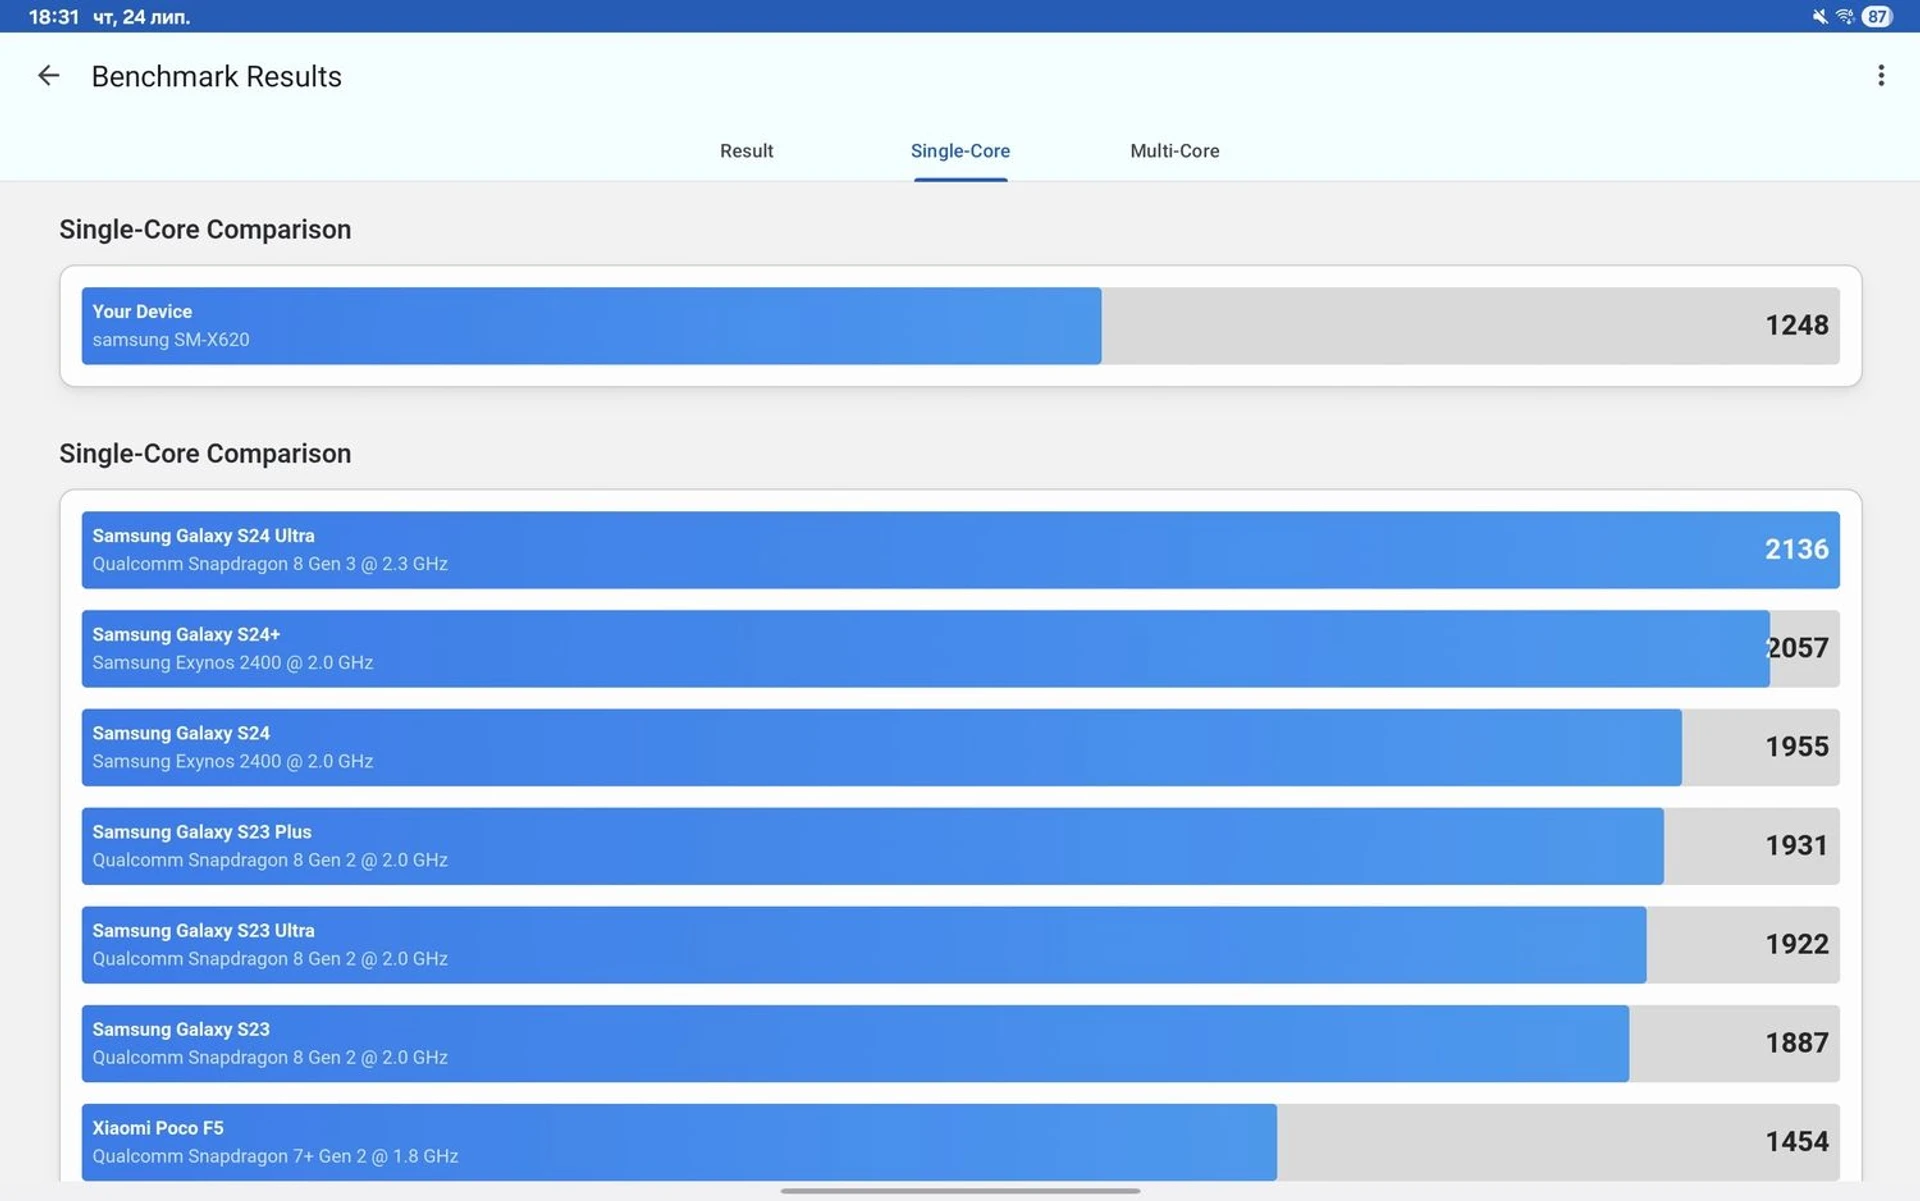Tap the battery indicator showing 87
Screen dimensions: 1920x1201
point(1876,16)
